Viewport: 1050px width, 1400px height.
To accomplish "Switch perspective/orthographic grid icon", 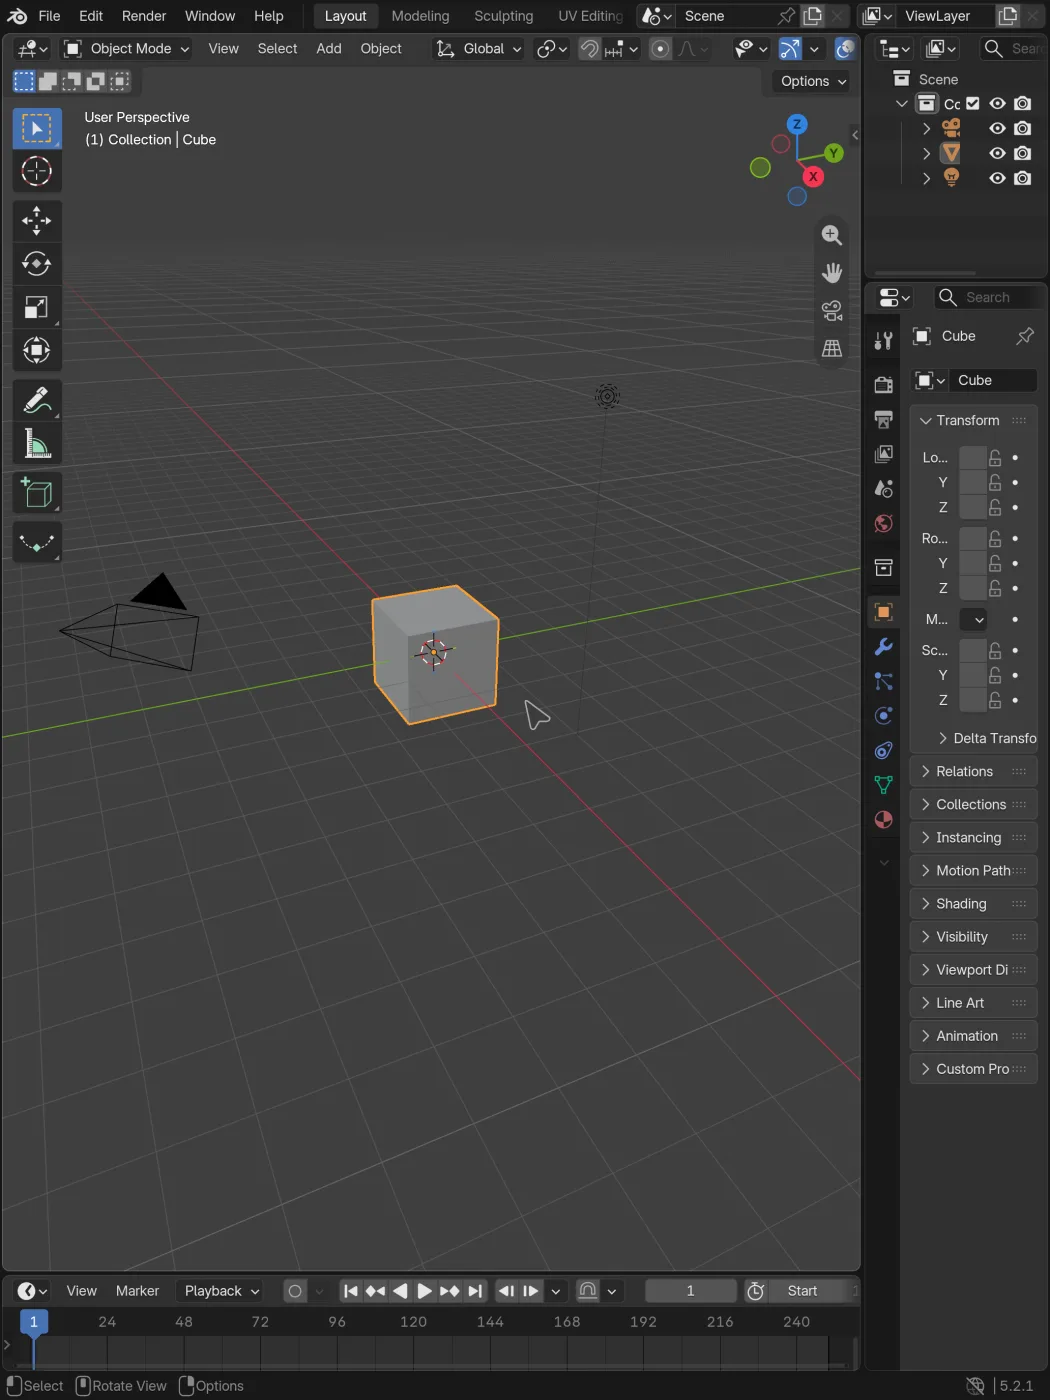I will [831, 349].
